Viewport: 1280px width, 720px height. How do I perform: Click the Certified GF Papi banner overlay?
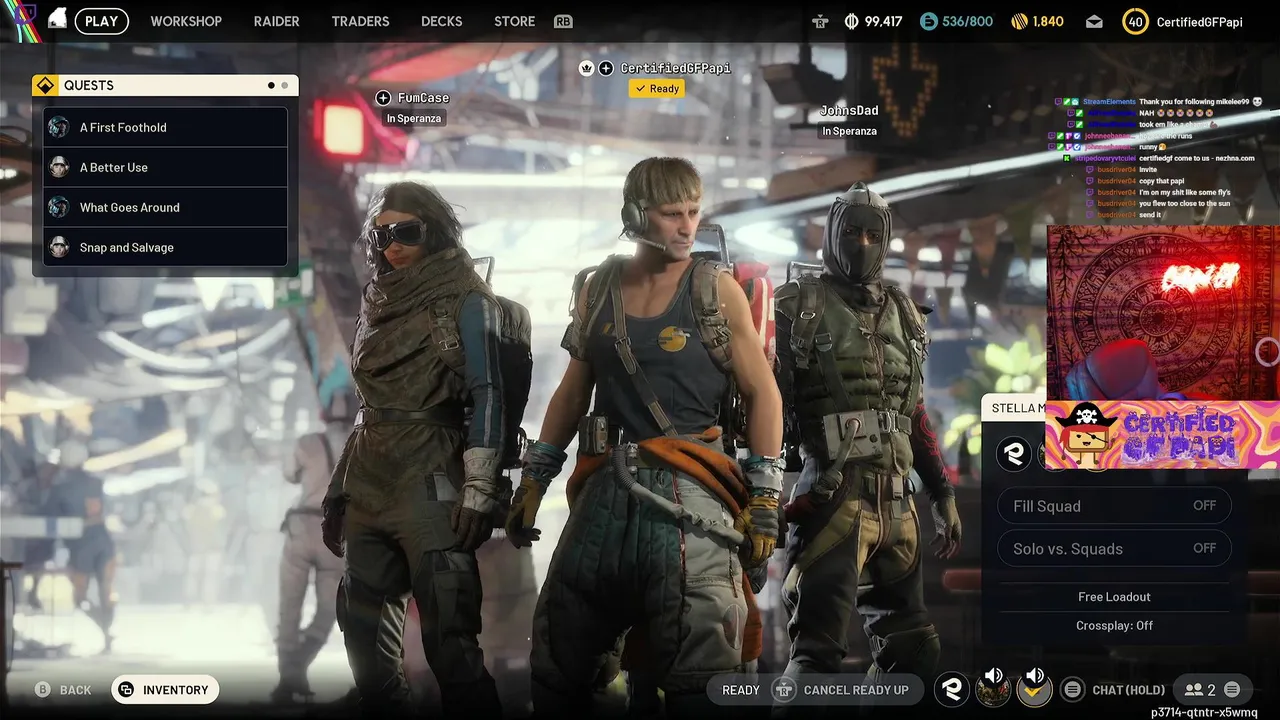pyautogui.click(x=1162, y=434)
